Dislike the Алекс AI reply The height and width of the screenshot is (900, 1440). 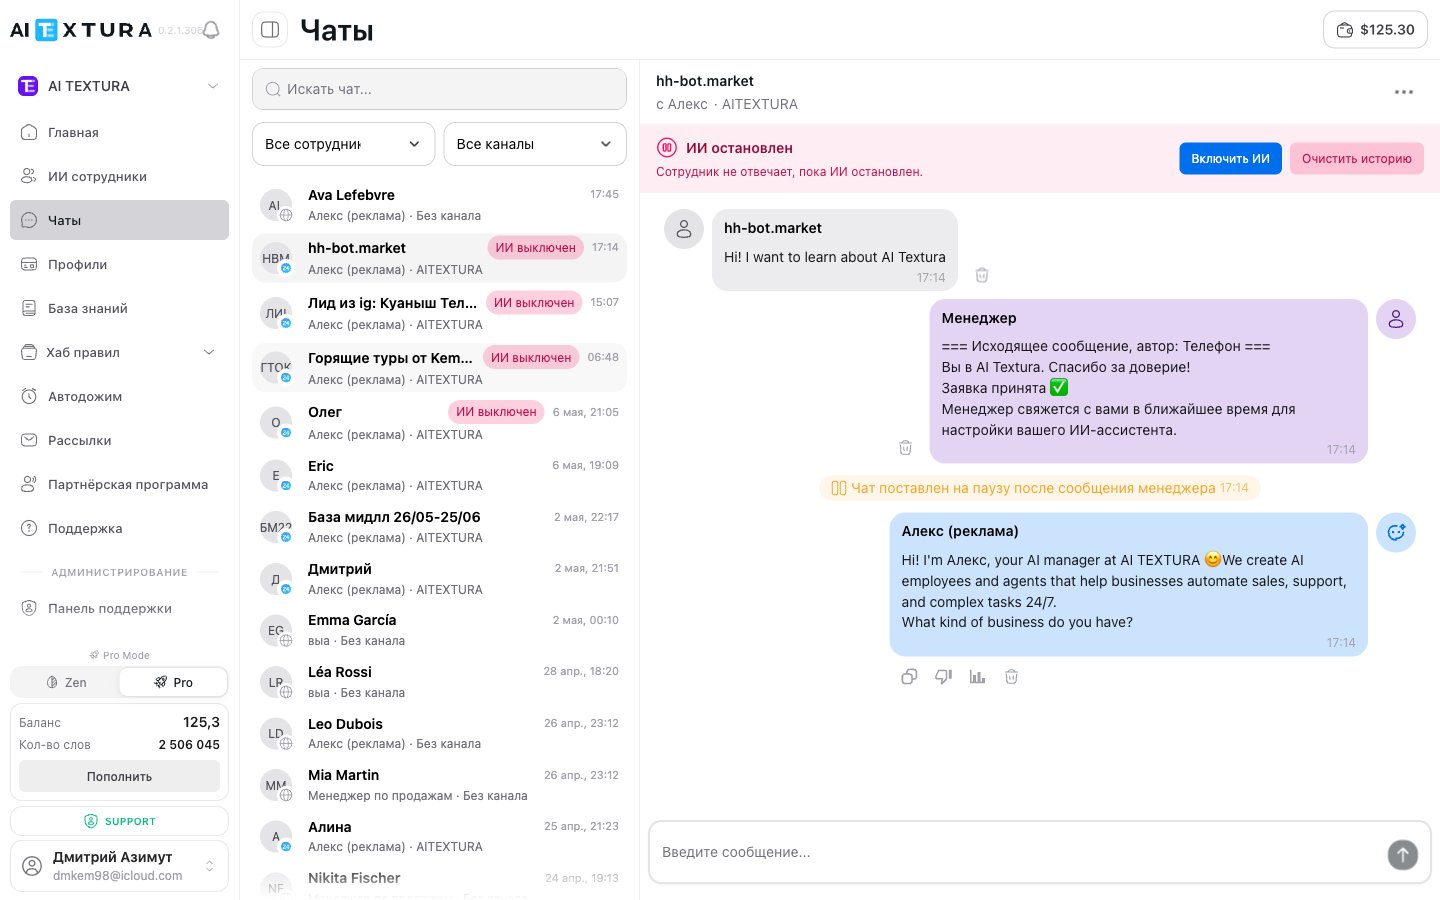pyautogui.click(x=943, y=677)
